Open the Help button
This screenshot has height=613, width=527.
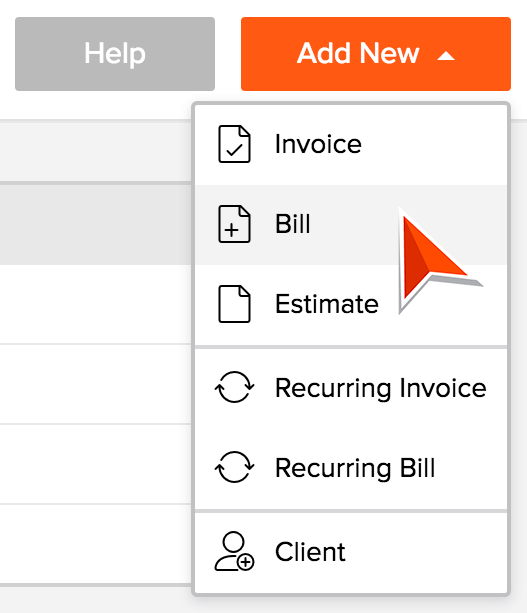click(x=115, y=54)
